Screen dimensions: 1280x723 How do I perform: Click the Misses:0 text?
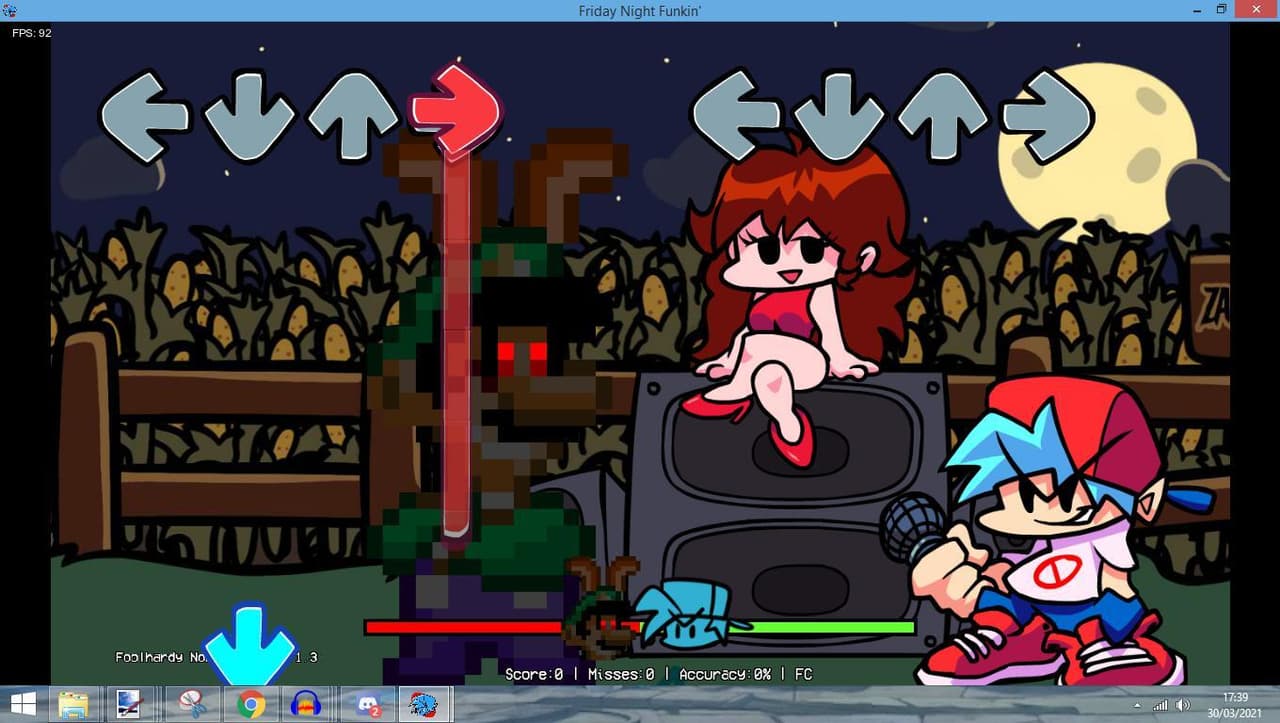(x=621, y=674)
